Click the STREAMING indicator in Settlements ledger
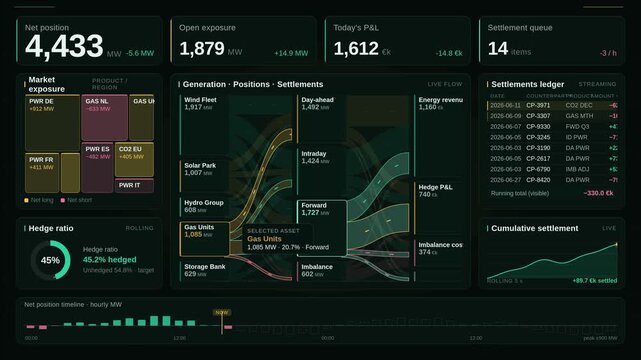 click(597, 84)
